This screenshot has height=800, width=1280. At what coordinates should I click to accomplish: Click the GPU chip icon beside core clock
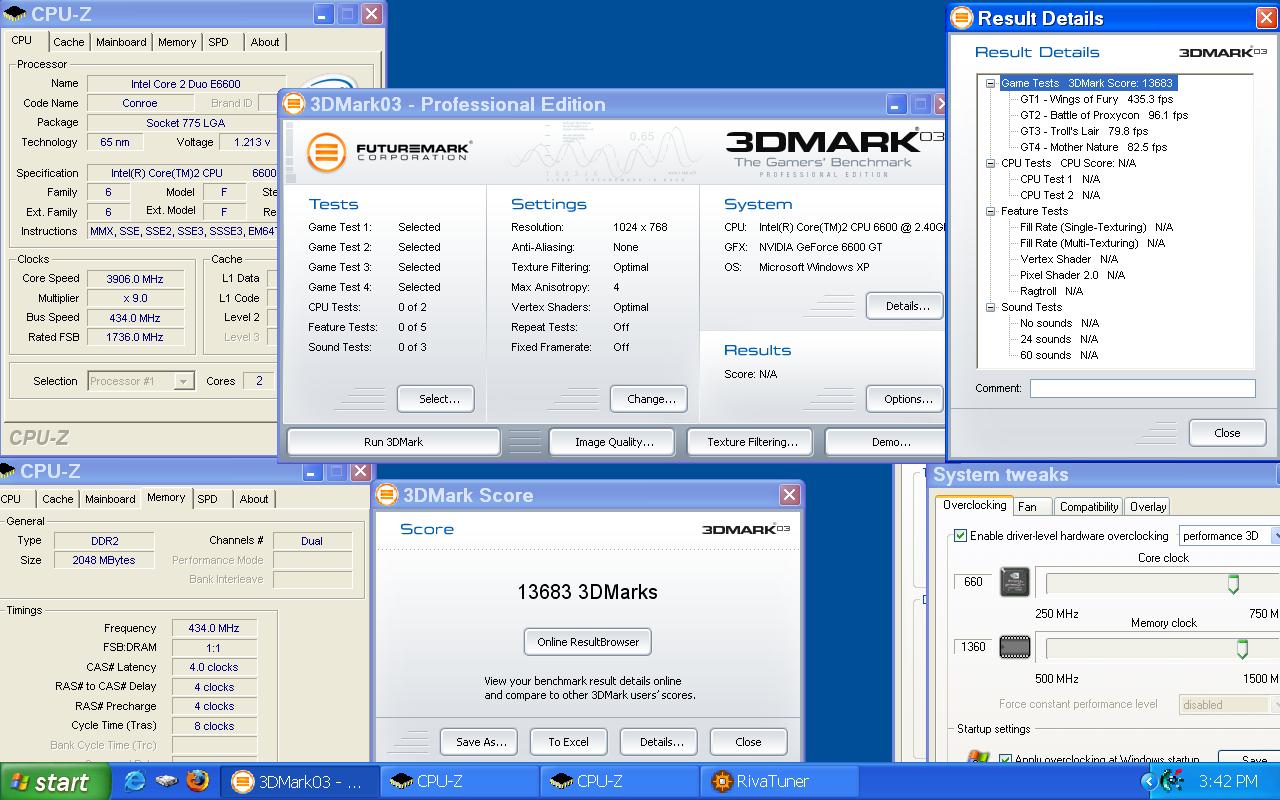pyautogui.click(x=1015, y=582)
